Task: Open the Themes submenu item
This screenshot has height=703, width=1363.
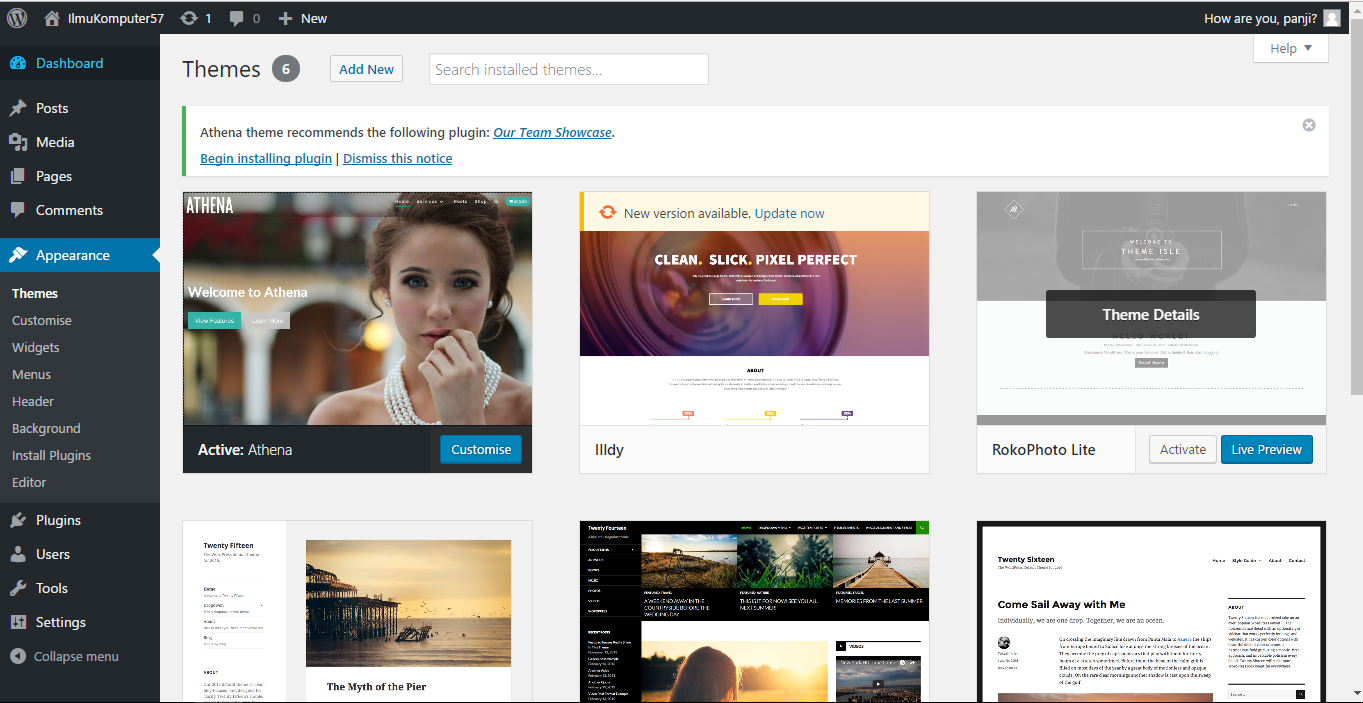Action: click(x=35, y=293)
